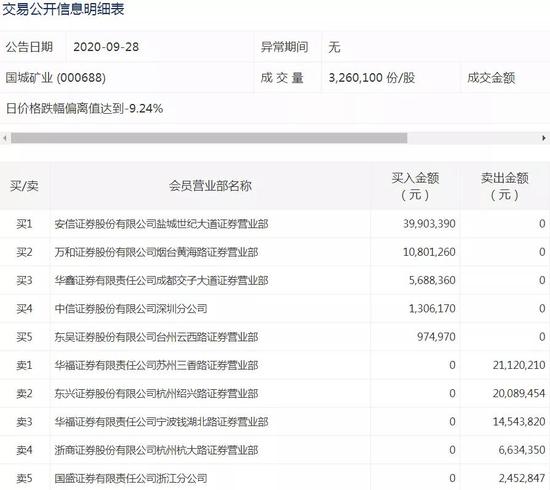Screen dimensions: 550x490
Task: Click the horizontal scrollbar left arrow
Action: [5, 138]
